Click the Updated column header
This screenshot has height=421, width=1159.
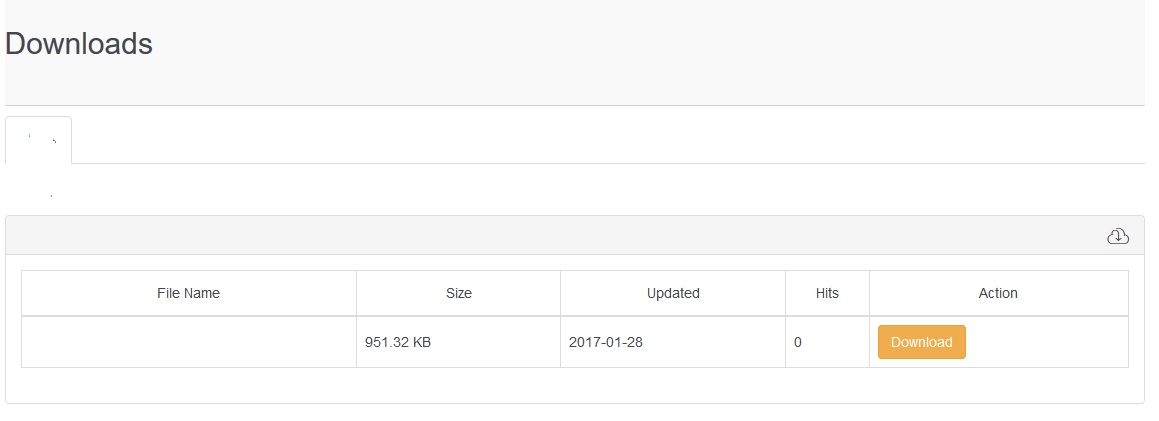[x=673, y=293]
